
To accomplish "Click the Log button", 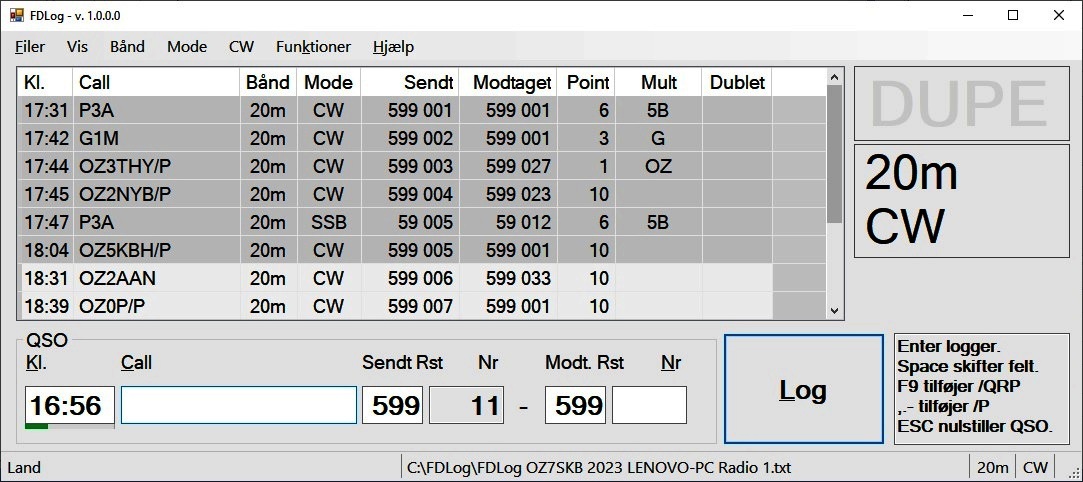I will pos(803,389).
